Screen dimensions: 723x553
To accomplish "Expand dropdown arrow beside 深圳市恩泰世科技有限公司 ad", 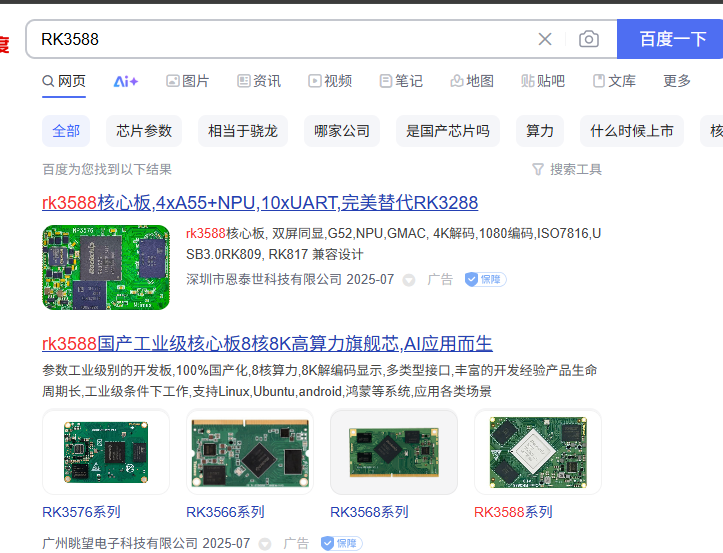I will (409, 280).
